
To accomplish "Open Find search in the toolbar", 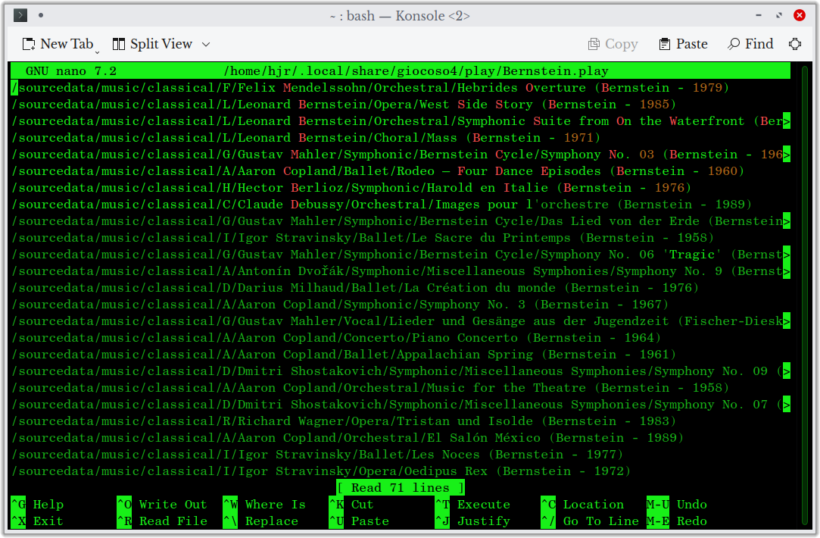I will tap(750, 44).
